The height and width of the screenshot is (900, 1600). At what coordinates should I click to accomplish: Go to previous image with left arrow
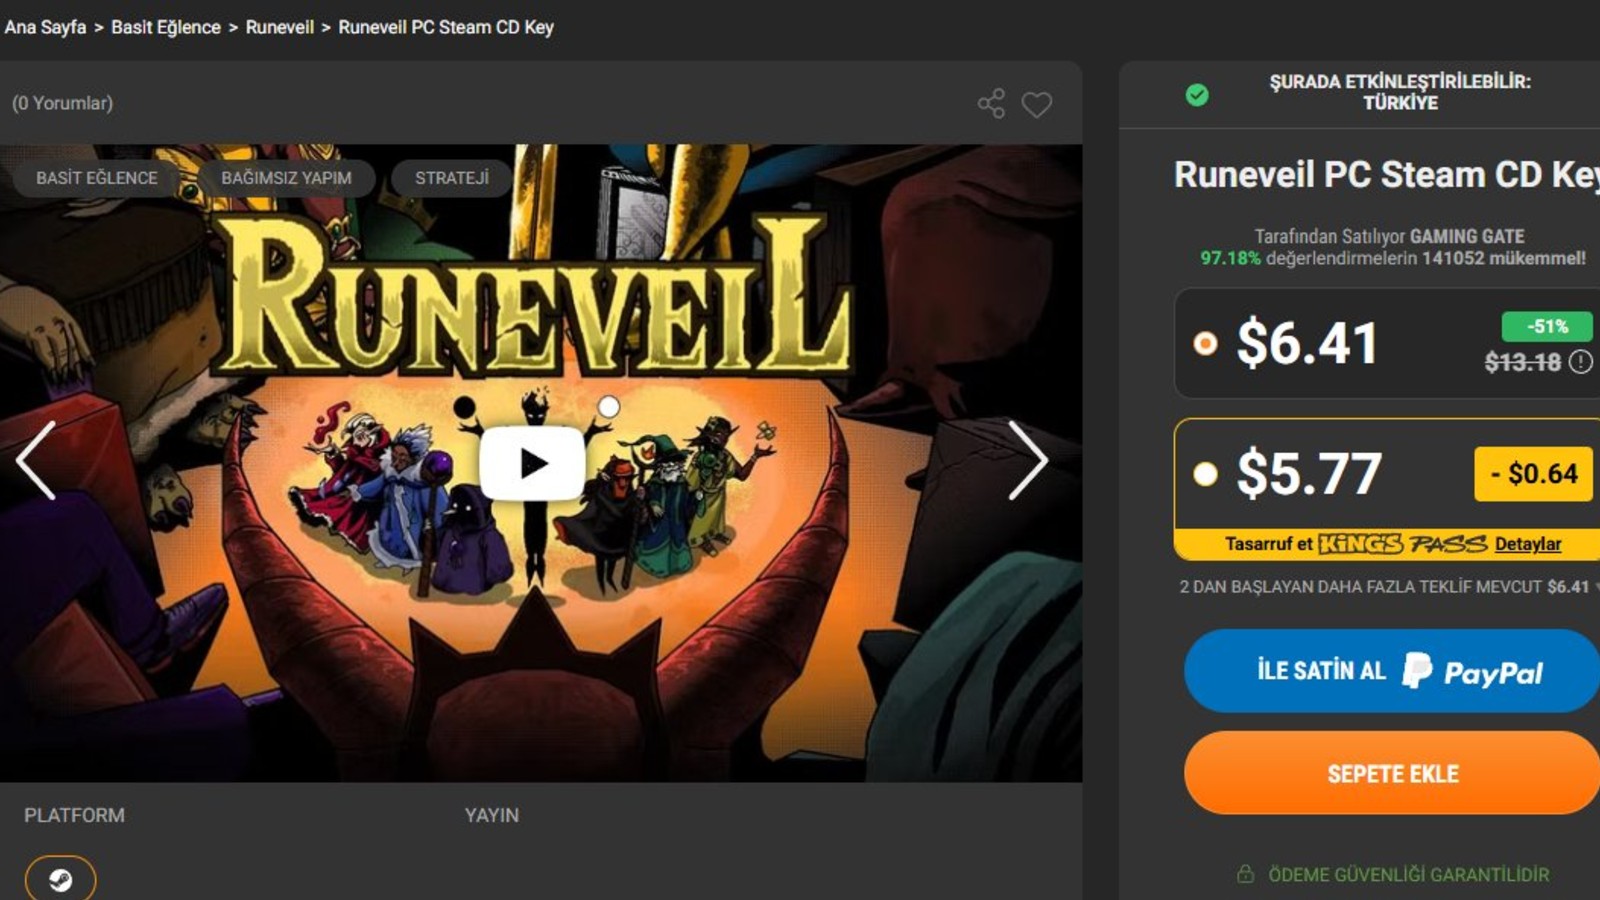[36, 460]
